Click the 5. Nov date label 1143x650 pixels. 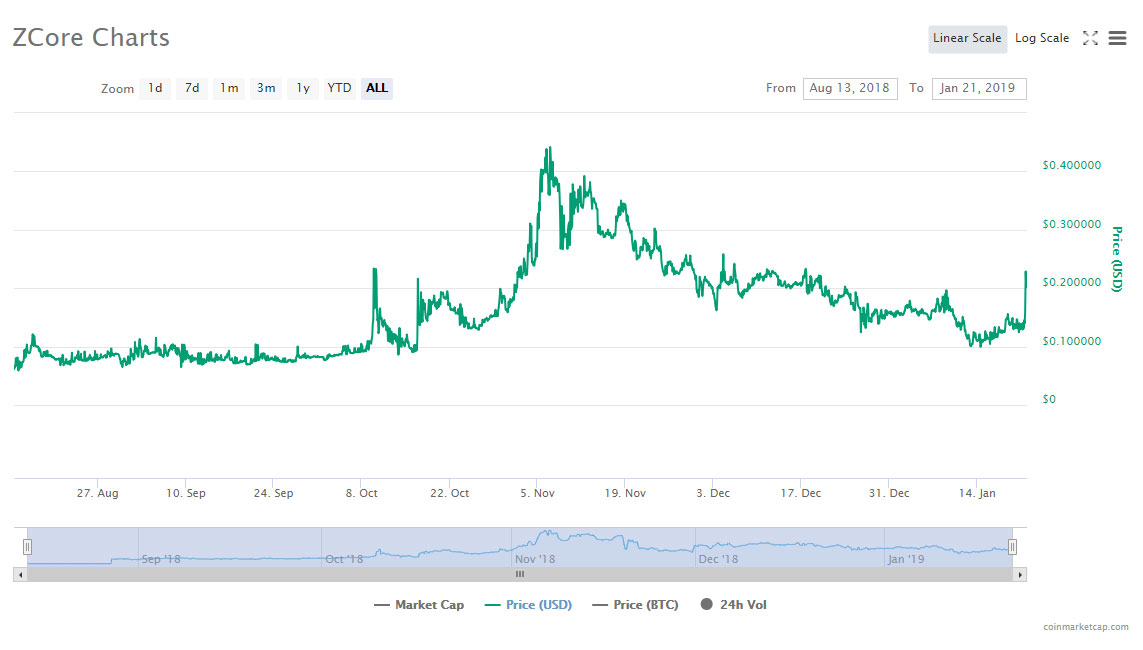537,493
